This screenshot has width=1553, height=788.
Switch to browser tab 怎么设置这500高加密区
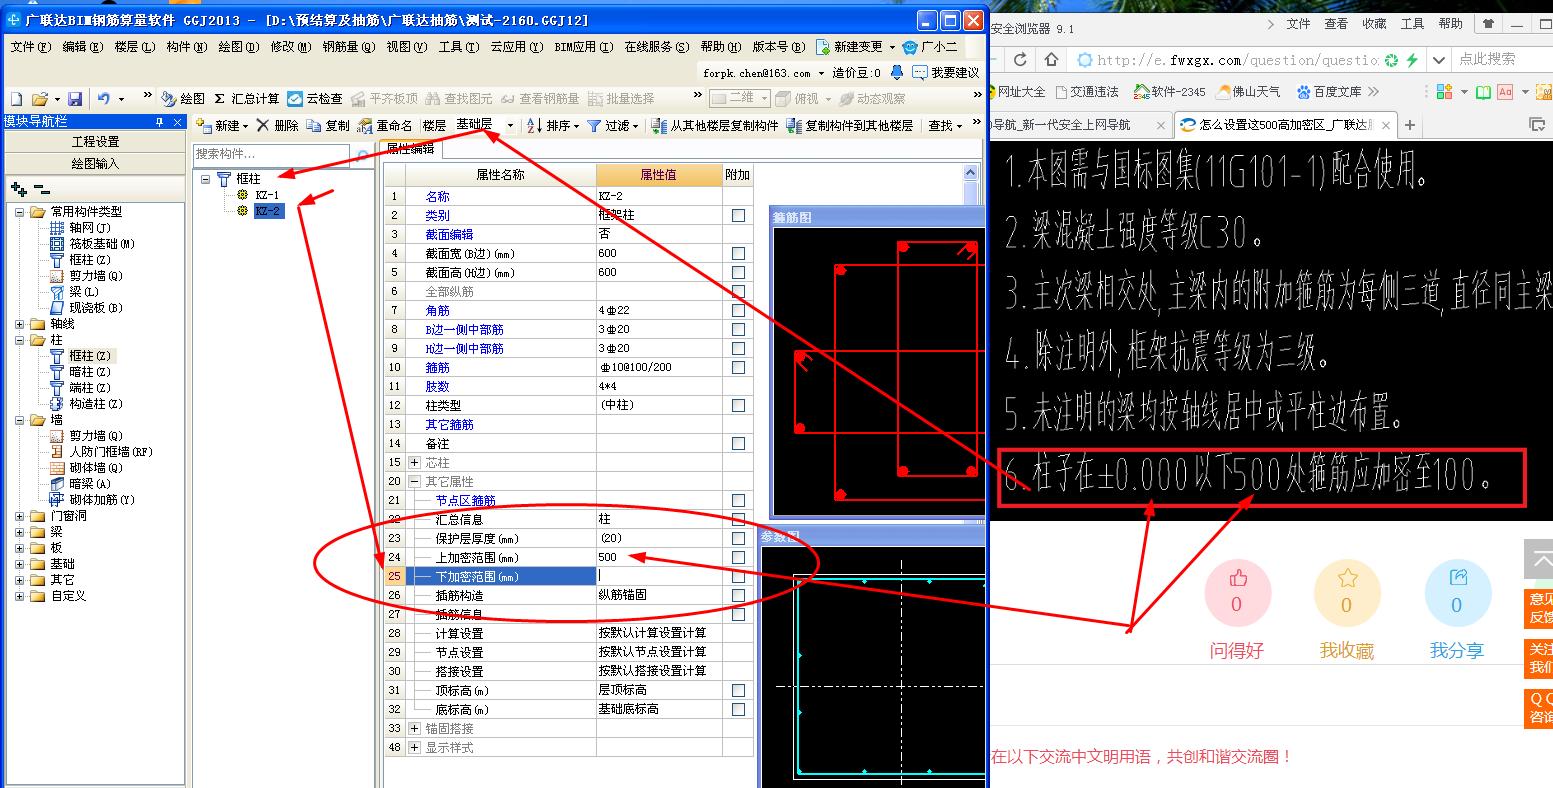pyautogui.click(x=1285, y=125)
